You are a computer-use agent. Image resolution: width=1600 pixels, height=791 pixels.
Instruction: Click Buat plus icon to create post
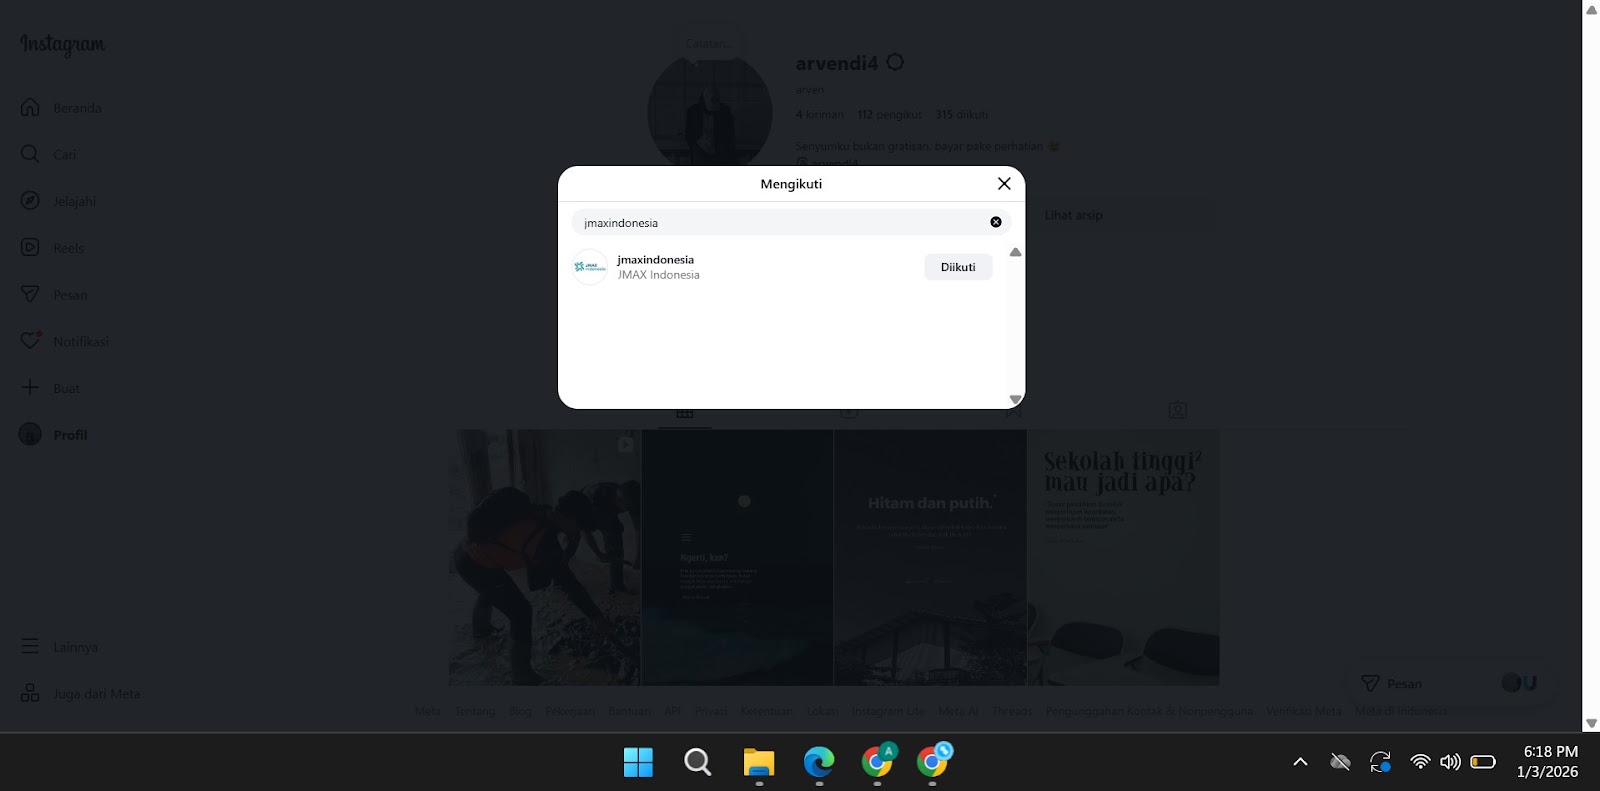click(31, 388)
